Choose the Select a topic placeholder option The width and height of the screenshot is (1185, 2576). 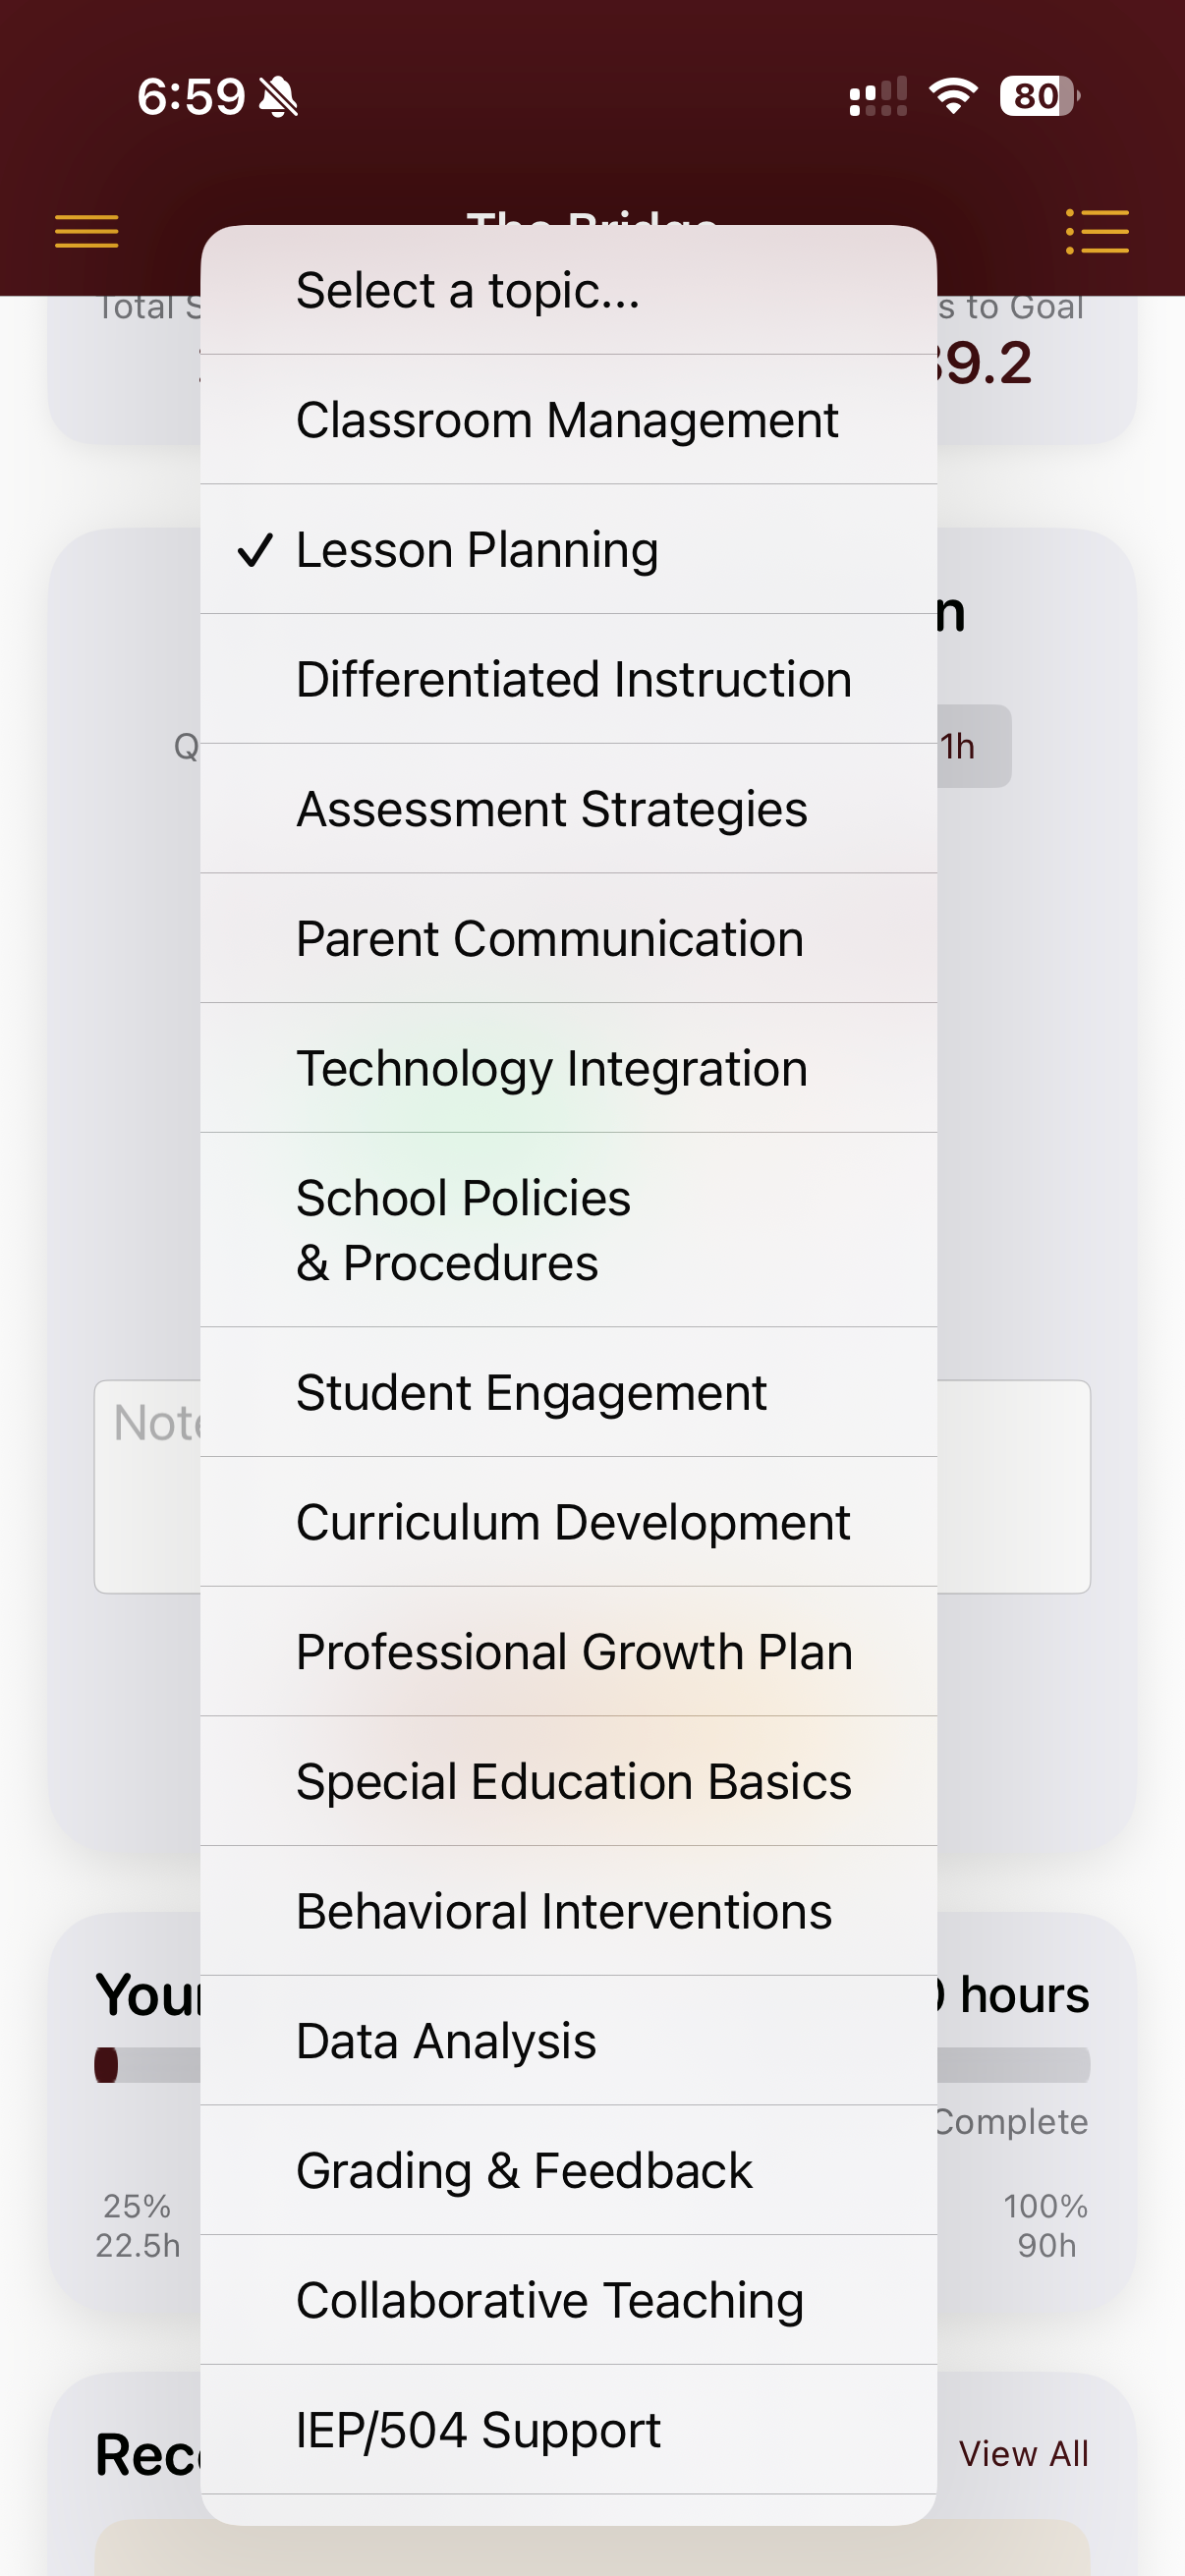click(467, 291)
